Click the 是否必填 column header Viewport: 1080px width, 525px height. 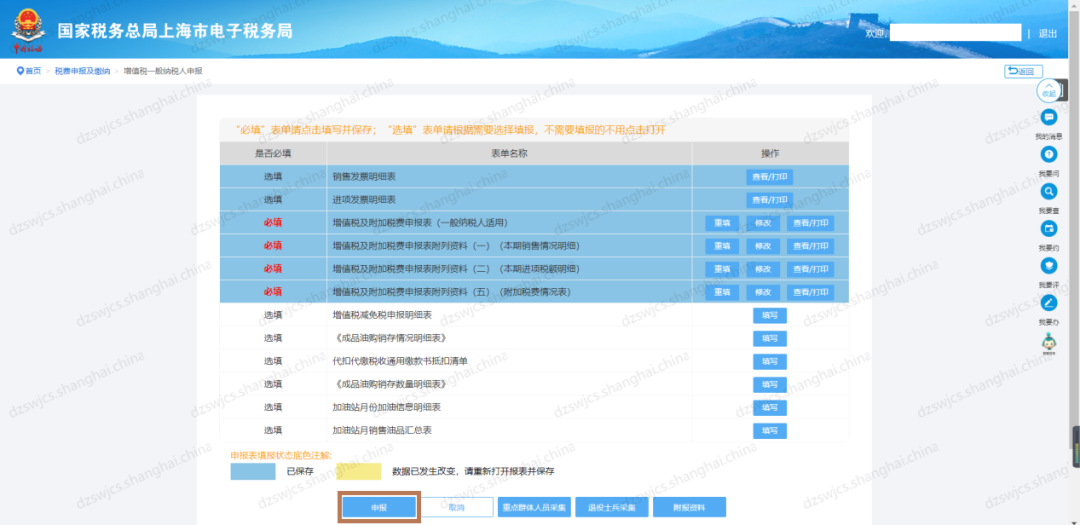pyautogui.click(x=273, y=153)
